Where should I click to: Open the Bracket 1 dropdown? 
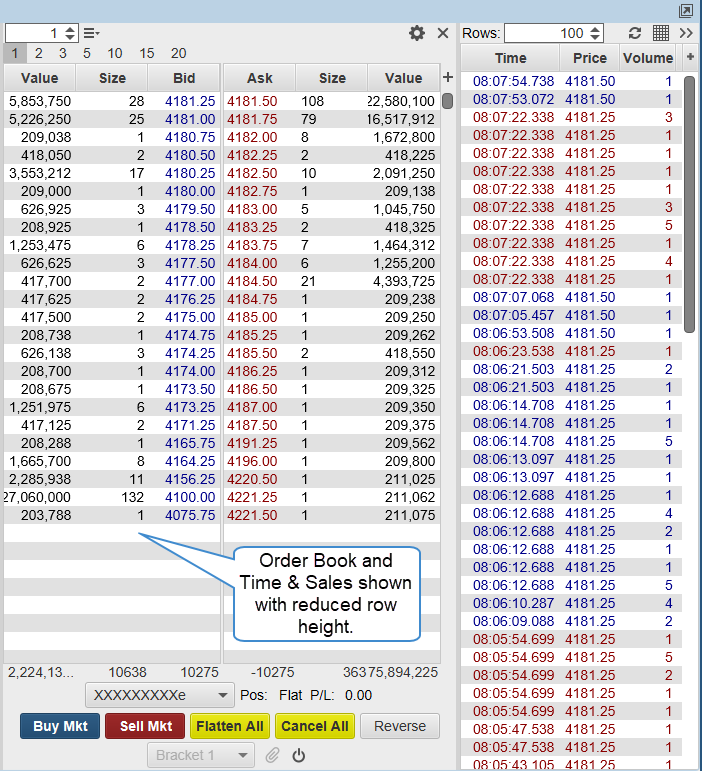click(200, 755)
